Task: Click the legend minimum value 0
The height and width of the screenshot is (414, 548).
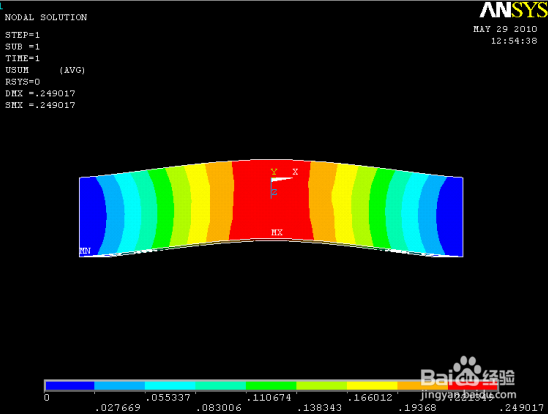Action: tap(47, 398)
